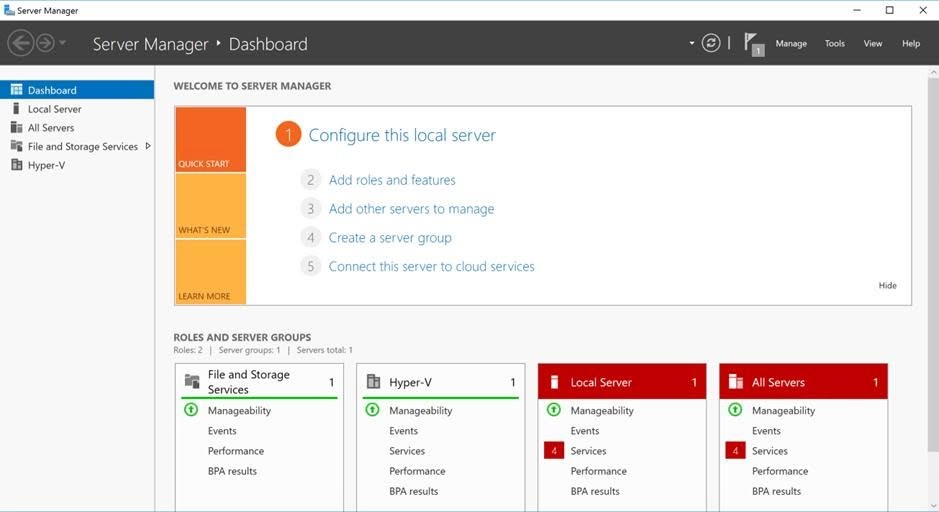Open Performance in File and Storage Services tile

tap(236, 451)
